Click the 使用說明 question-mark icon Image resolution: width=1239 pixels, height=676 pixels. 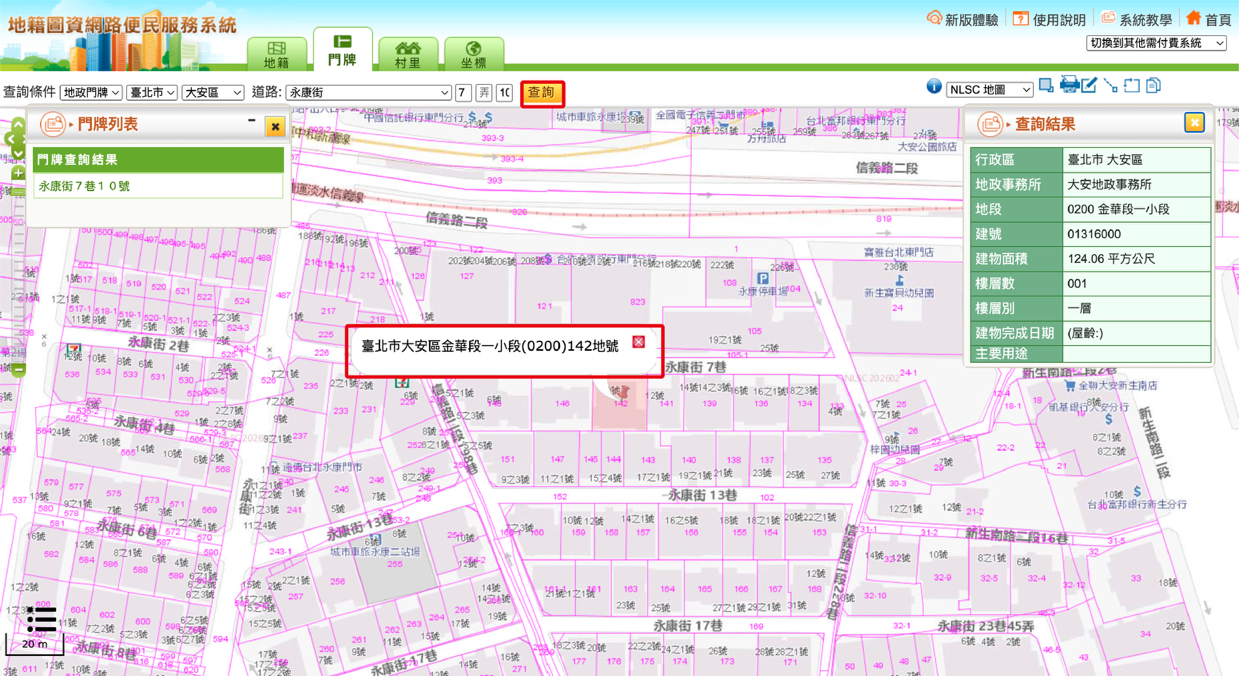(1020, 19)
